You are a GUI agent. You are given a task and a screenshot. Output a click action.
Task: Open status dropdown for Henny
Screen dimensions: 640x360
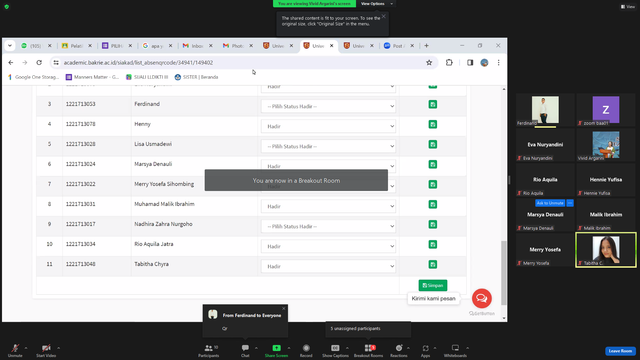329,126
